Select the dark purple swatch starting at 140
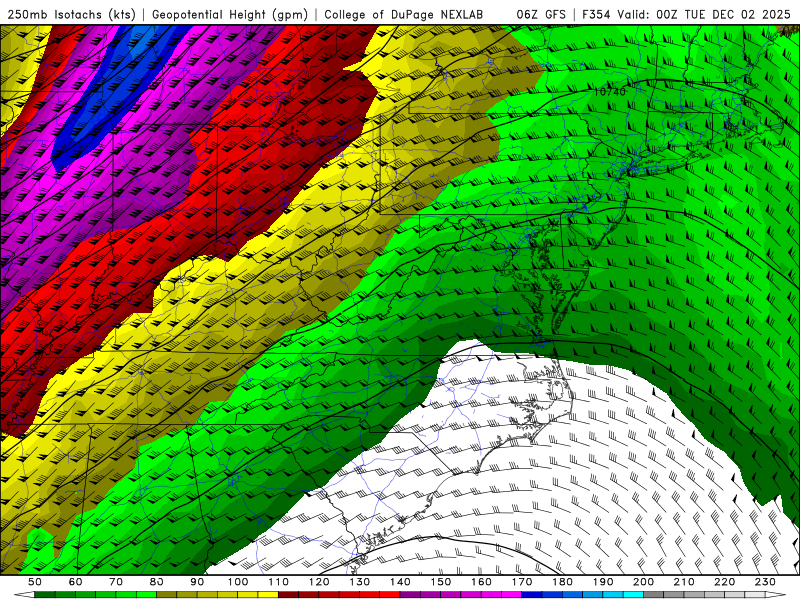 [x=410, y=594]
